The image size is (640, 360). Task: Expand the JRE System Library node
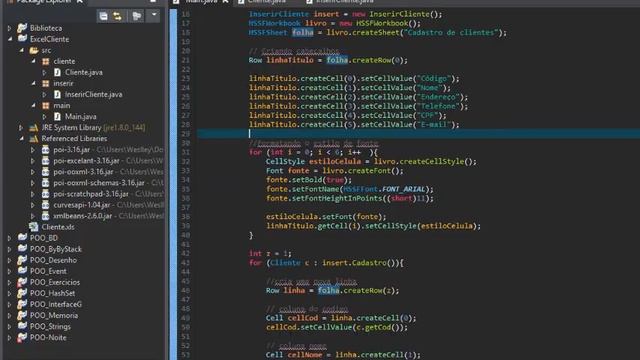point(21,127)
